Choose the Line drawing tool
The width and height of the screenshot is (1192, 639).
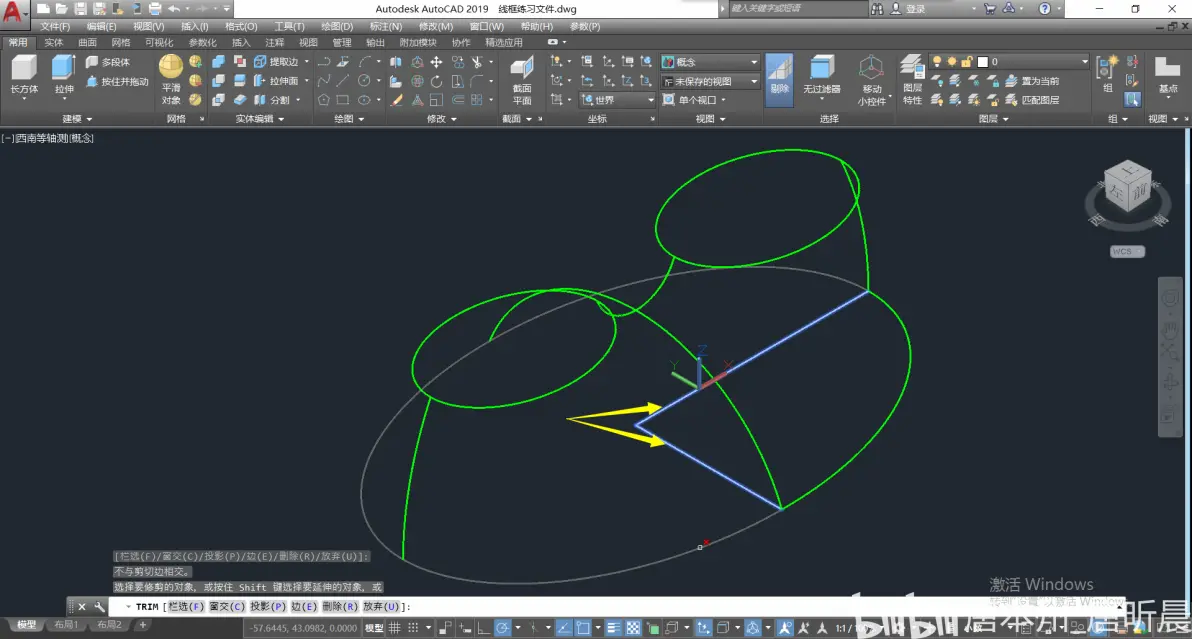(343, 81)
